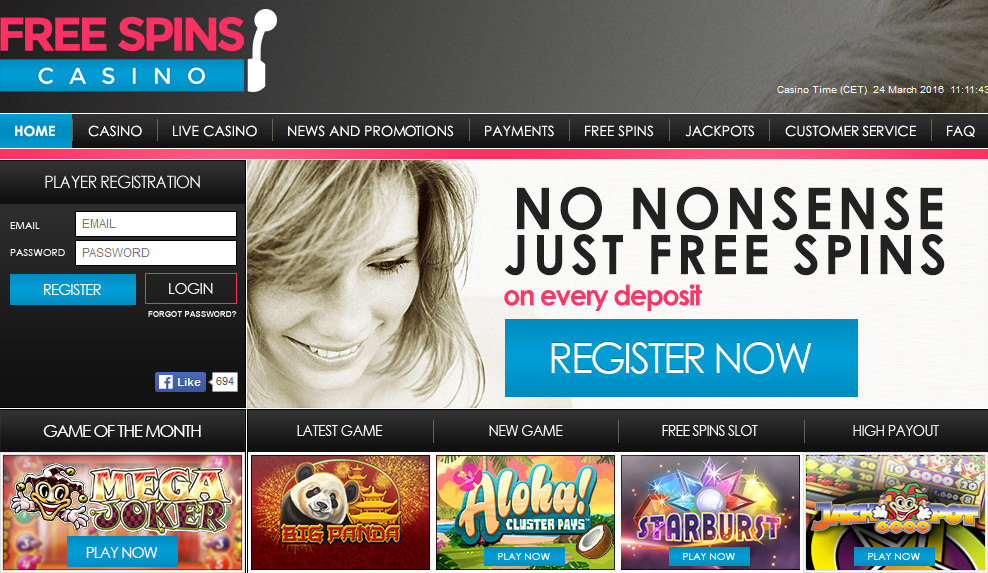Click the Free Spins Casino logo
Image resolution: width=988 pixels, height=573 pixels.
tap(138, 50)
